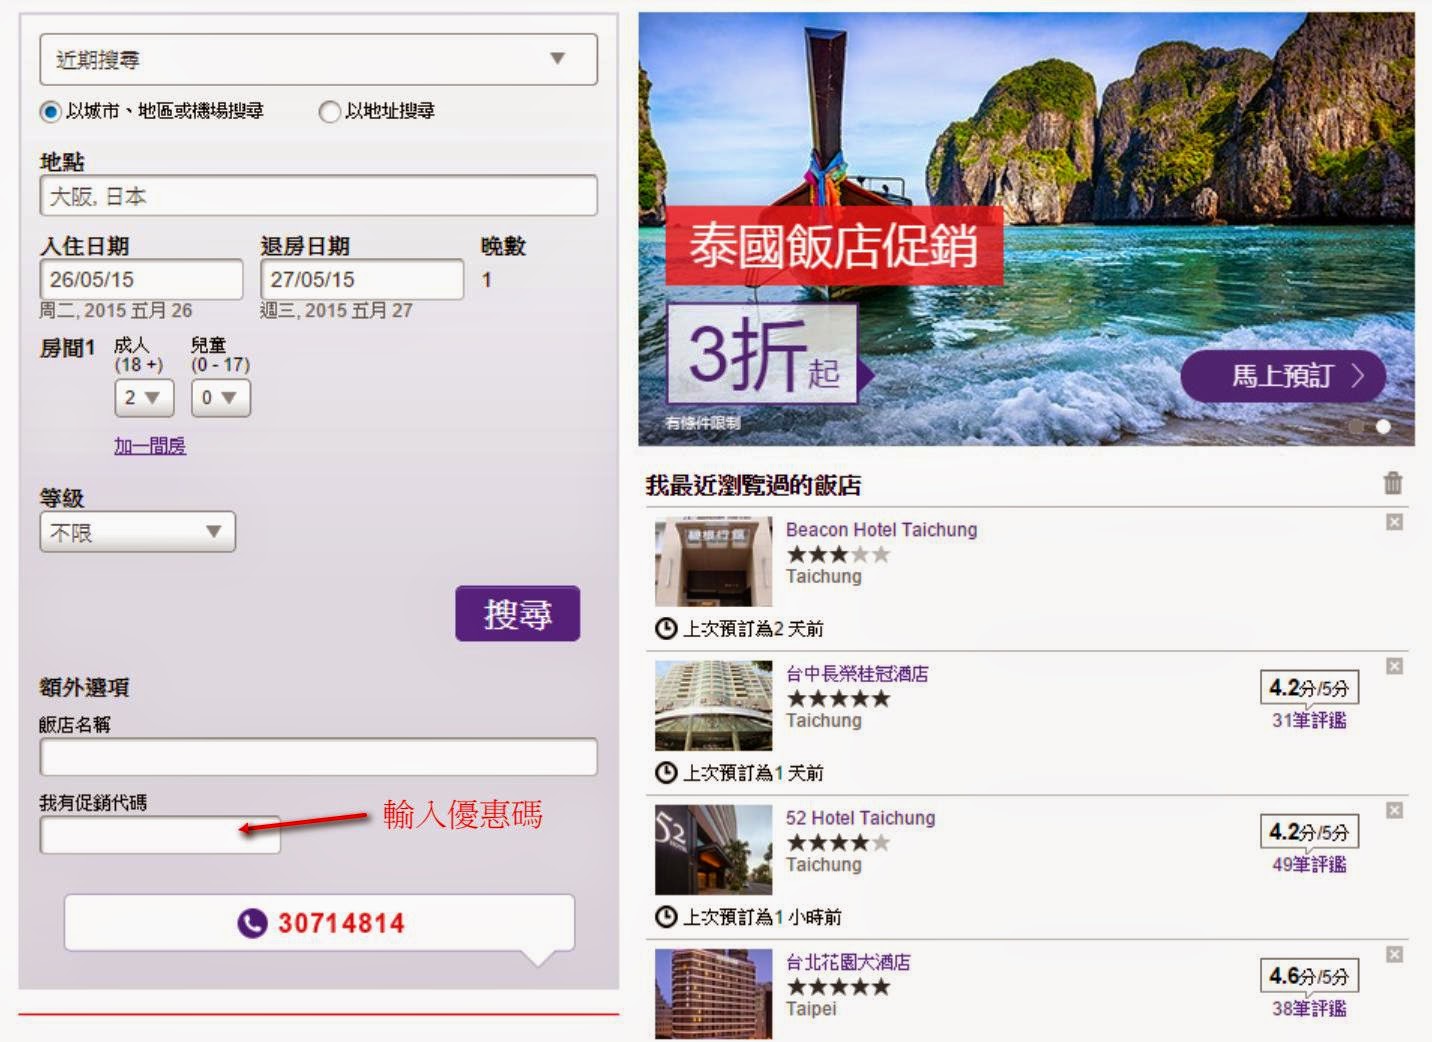Select the second banner carousel dot
This screenshot has width=1432, height=1042.
[1383, 427]
